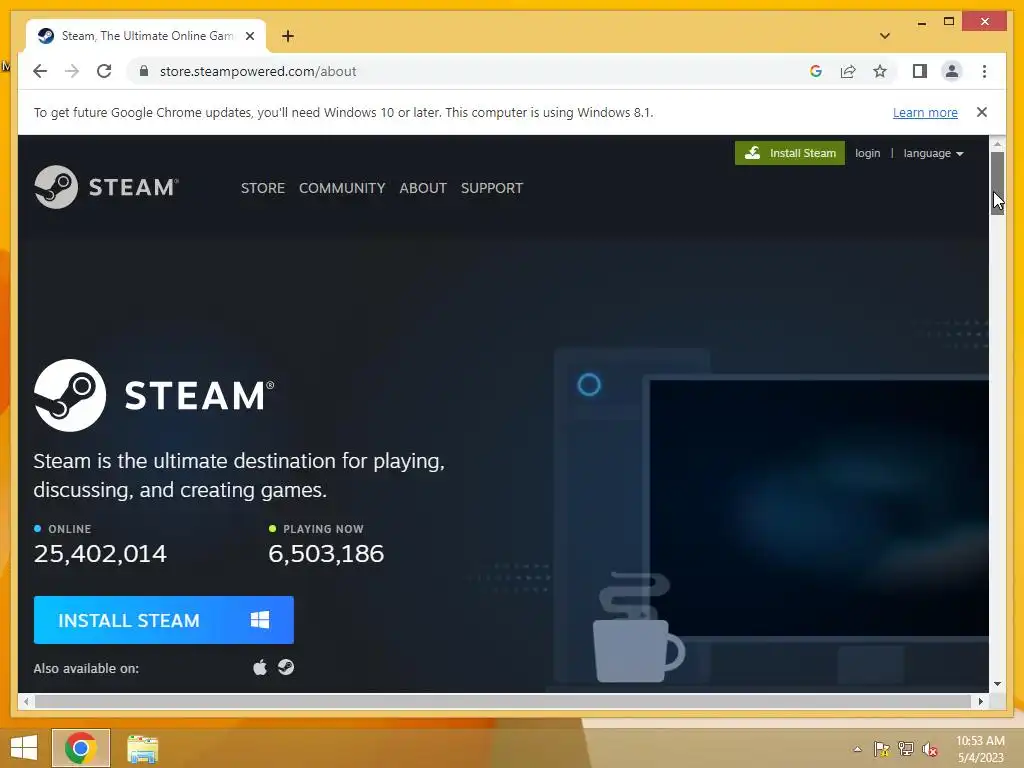1024x768 pixels.
Task: Open Chrome three-dot menu
Action: tap(984, 71)
